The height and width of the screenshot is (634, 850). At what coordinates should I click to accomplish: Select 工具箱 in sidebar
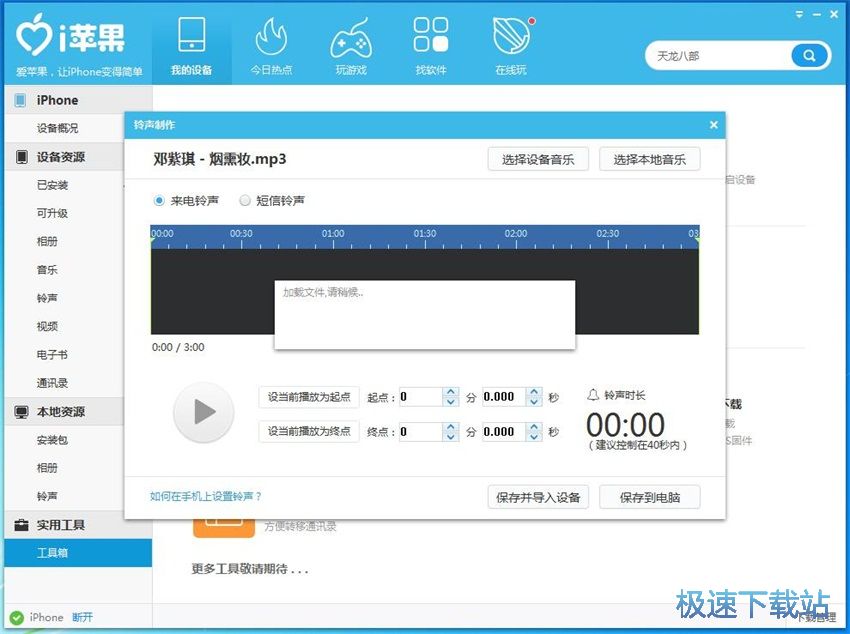click(78, 553)
